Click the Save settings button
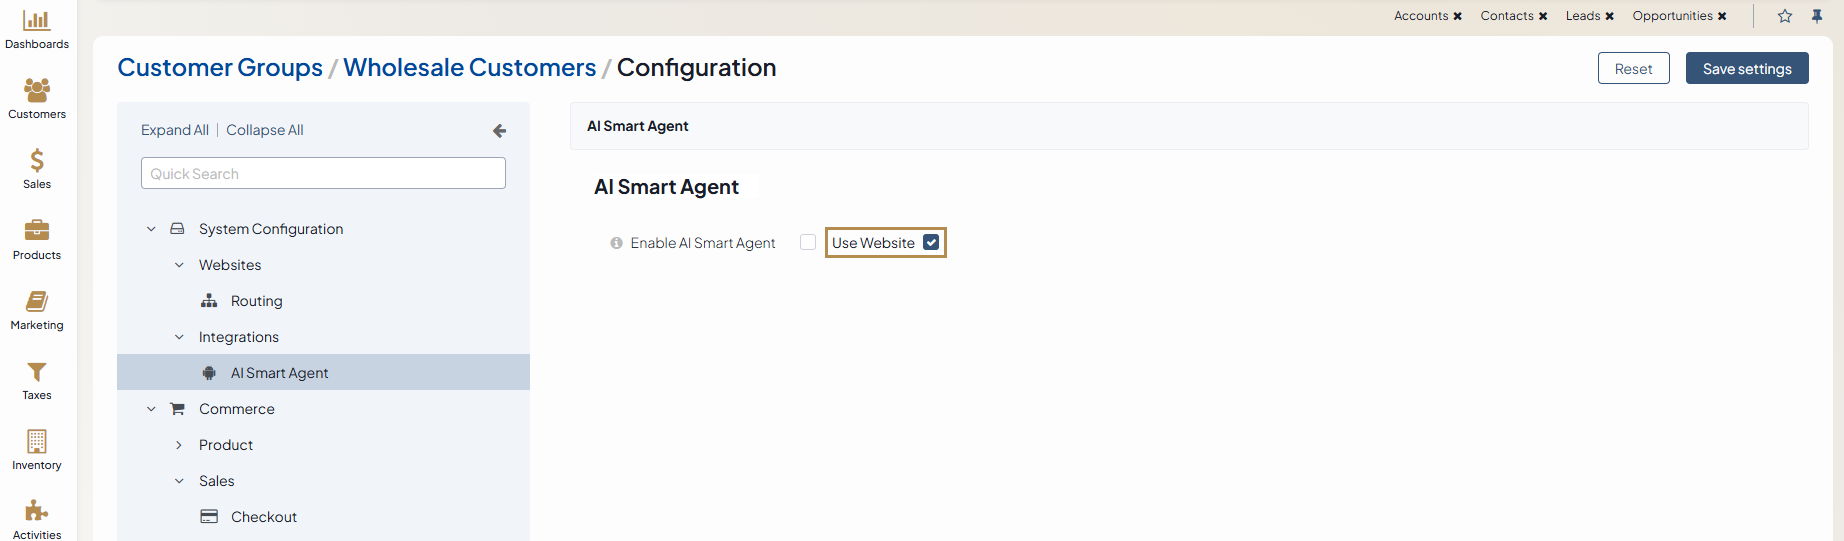Image resolution: width=1844 pixels, height=541 pixels. (x=1746, y=69)
